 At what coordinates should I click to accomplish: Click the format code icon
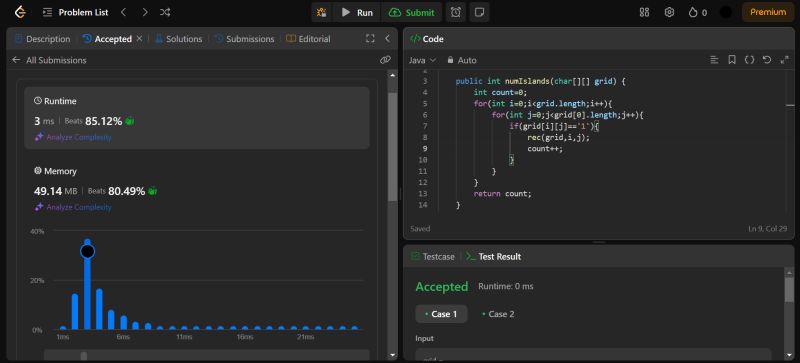click(x=714, y=60)
